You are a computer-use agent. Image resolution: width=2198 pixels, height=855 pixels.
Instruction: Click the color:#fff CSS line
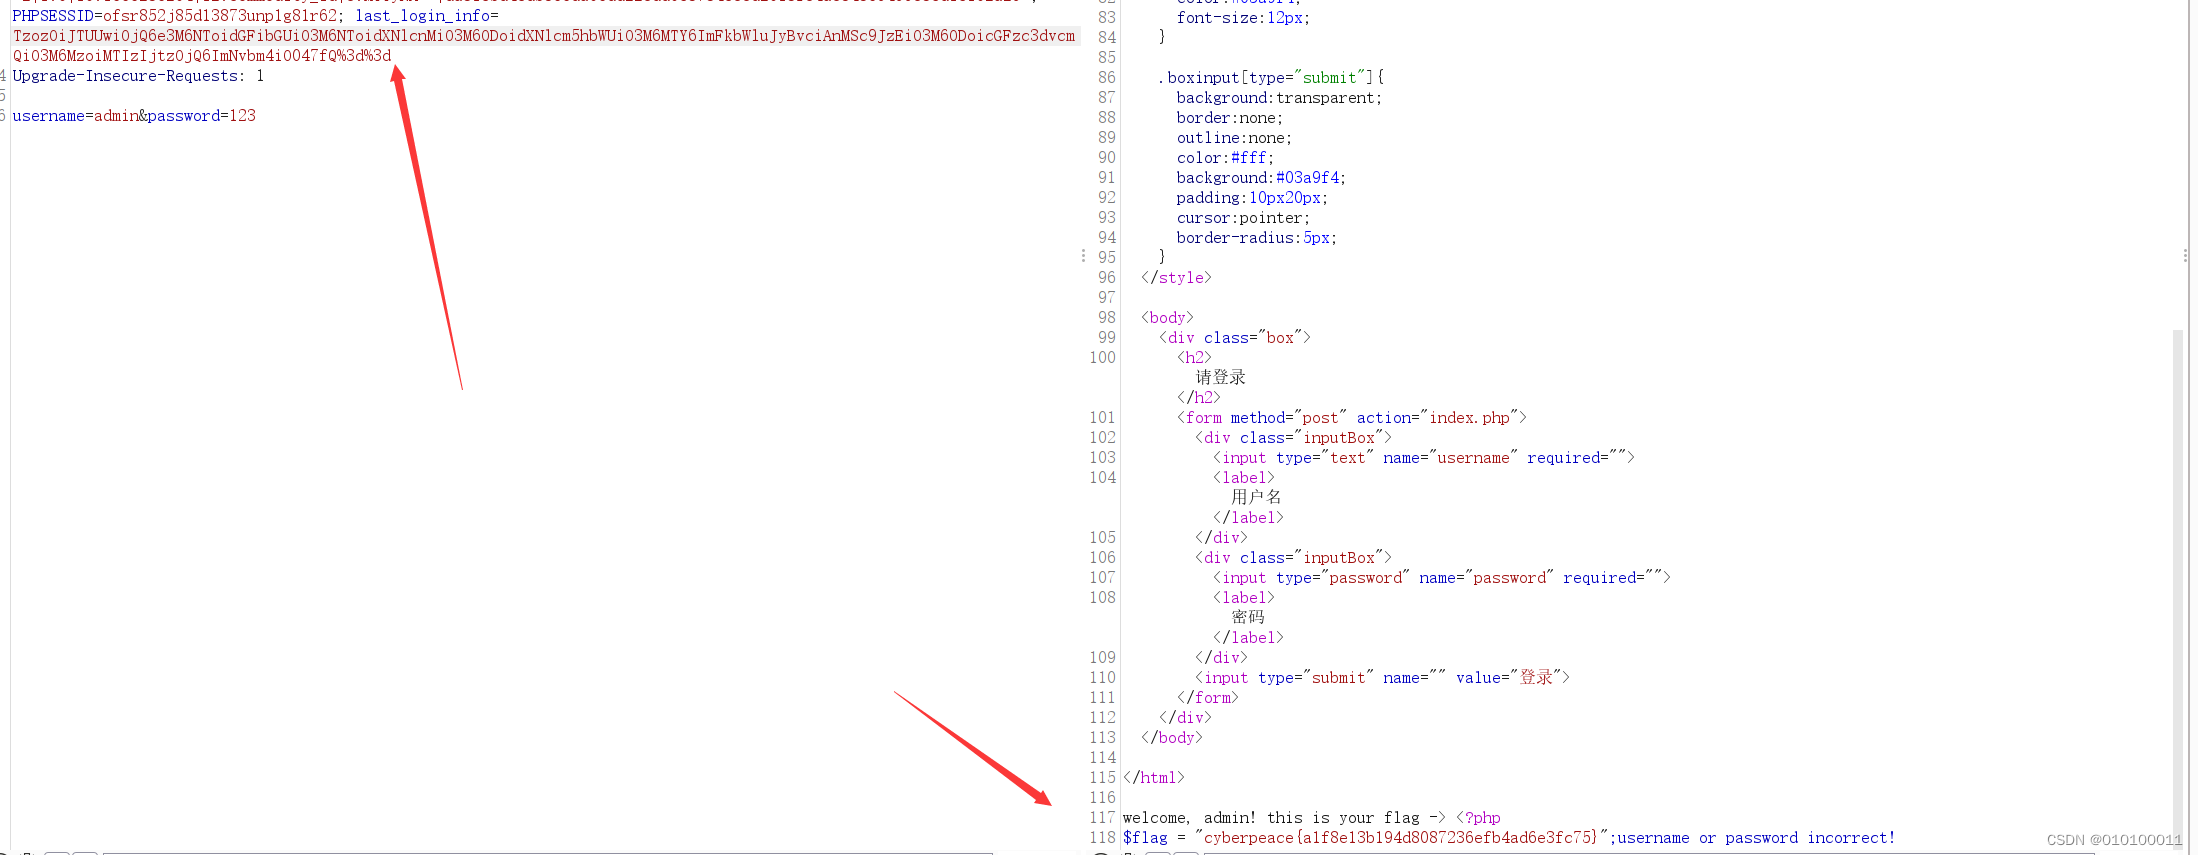pyautogui.click(x=1225, y=158)
